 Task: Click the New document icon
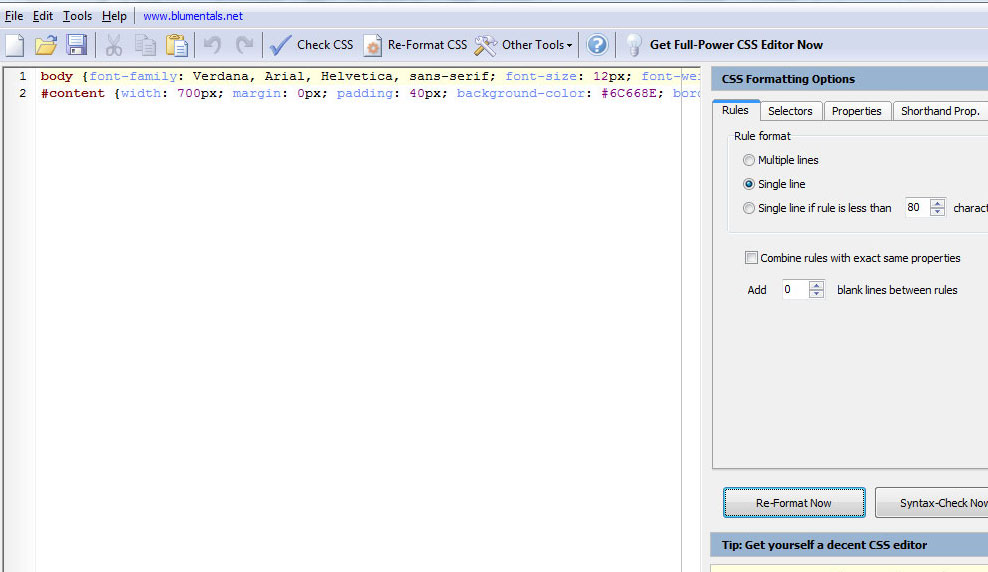click(15, 45)
